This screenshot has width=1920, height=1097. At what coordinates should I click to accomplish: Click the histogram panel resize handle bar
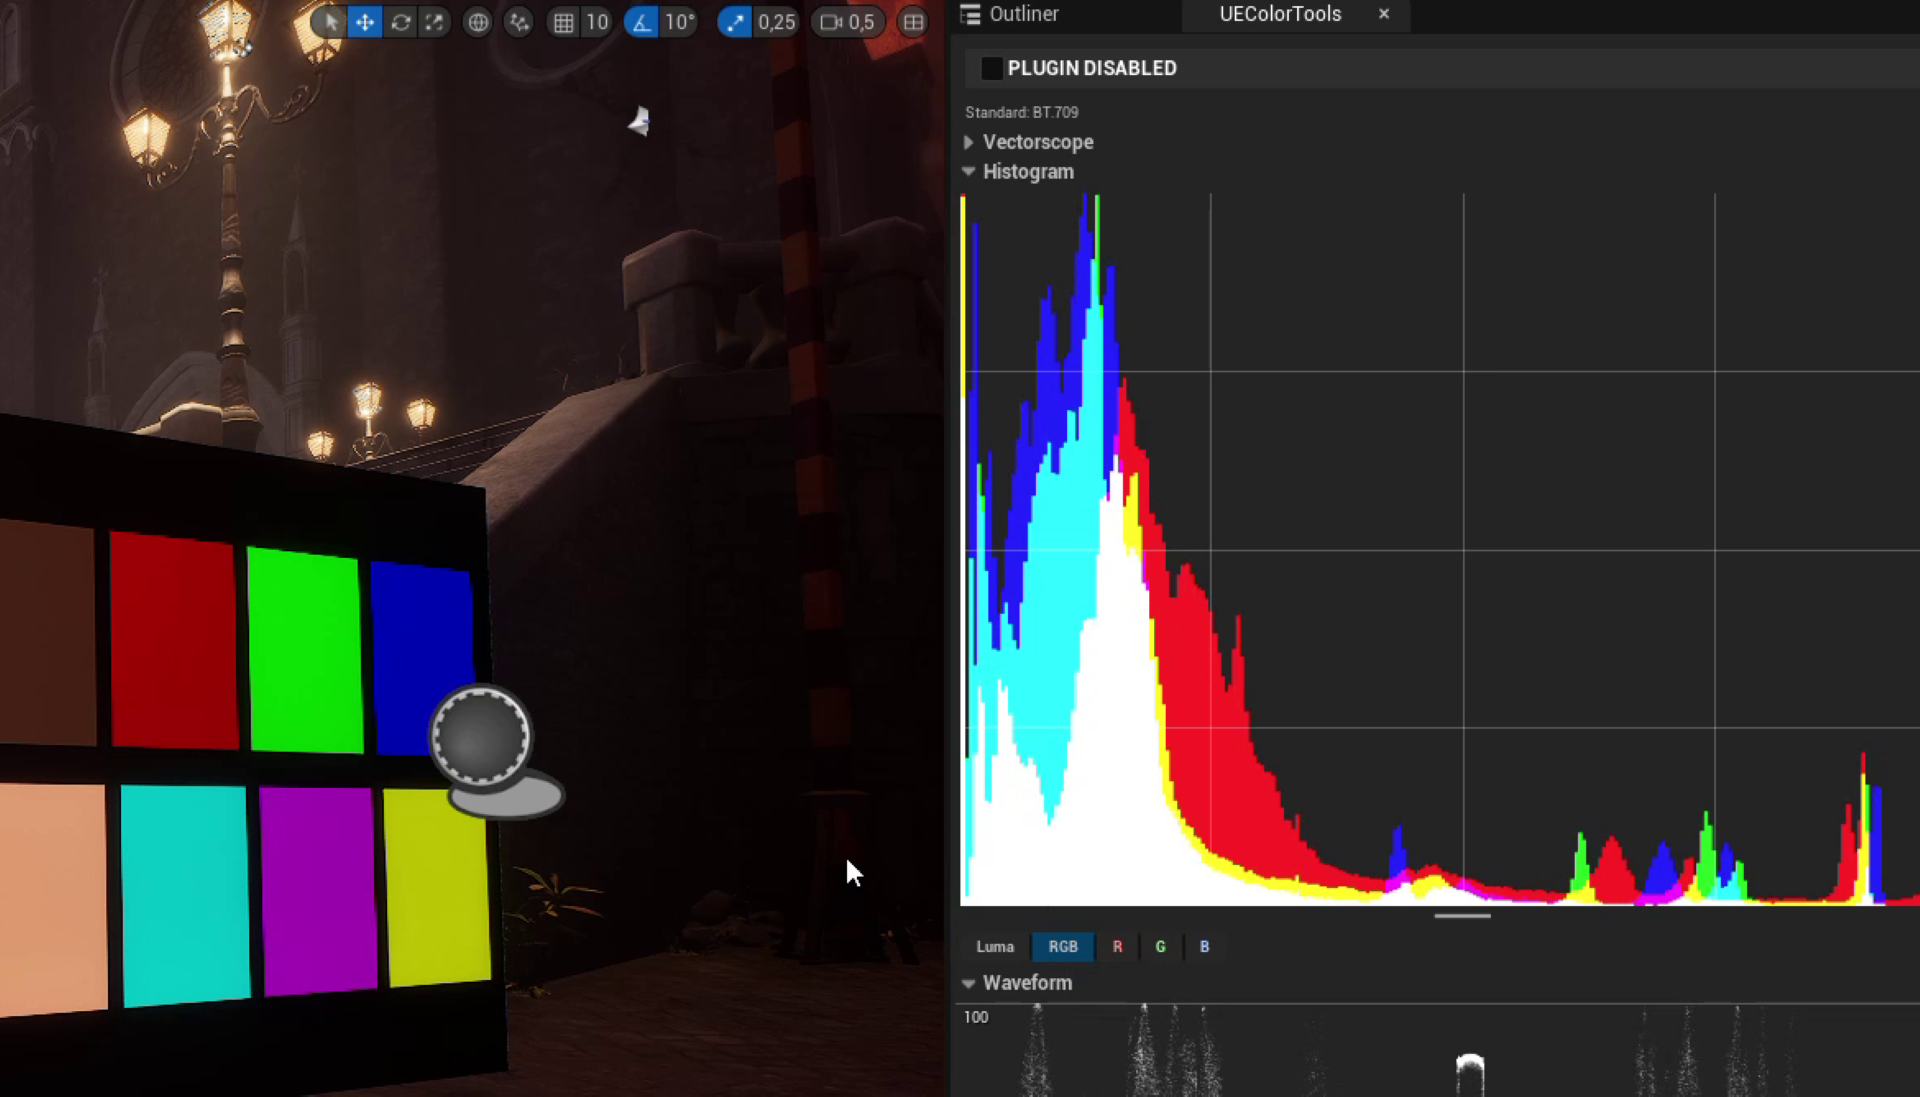[x=1462, y=915]
